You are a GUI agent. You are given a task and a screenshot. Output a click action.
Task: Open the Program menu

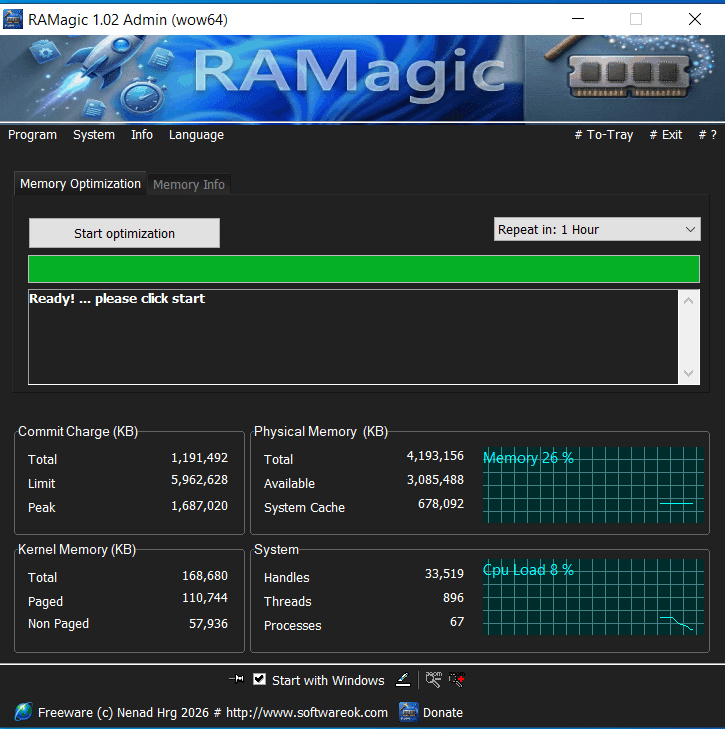[x=33, y=135]
